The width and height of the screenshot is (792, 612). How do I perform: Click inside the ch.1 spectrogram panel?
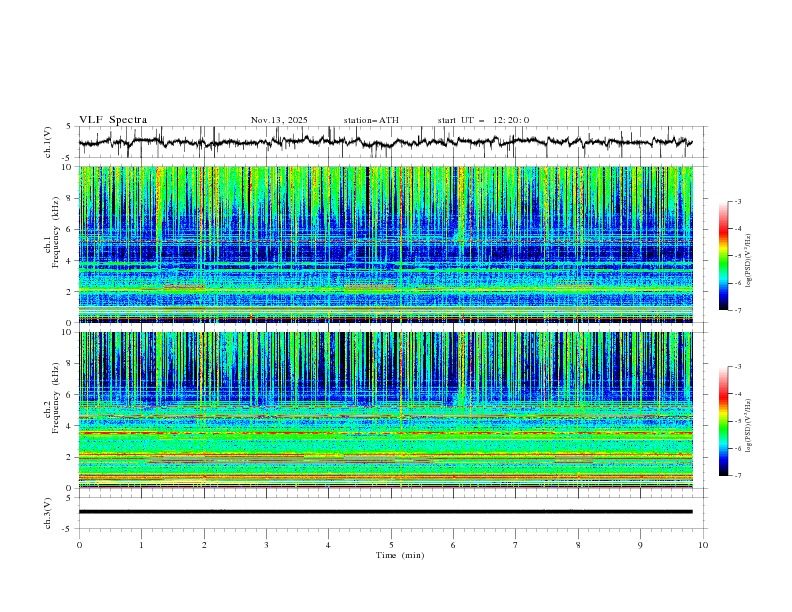(385, 244)
